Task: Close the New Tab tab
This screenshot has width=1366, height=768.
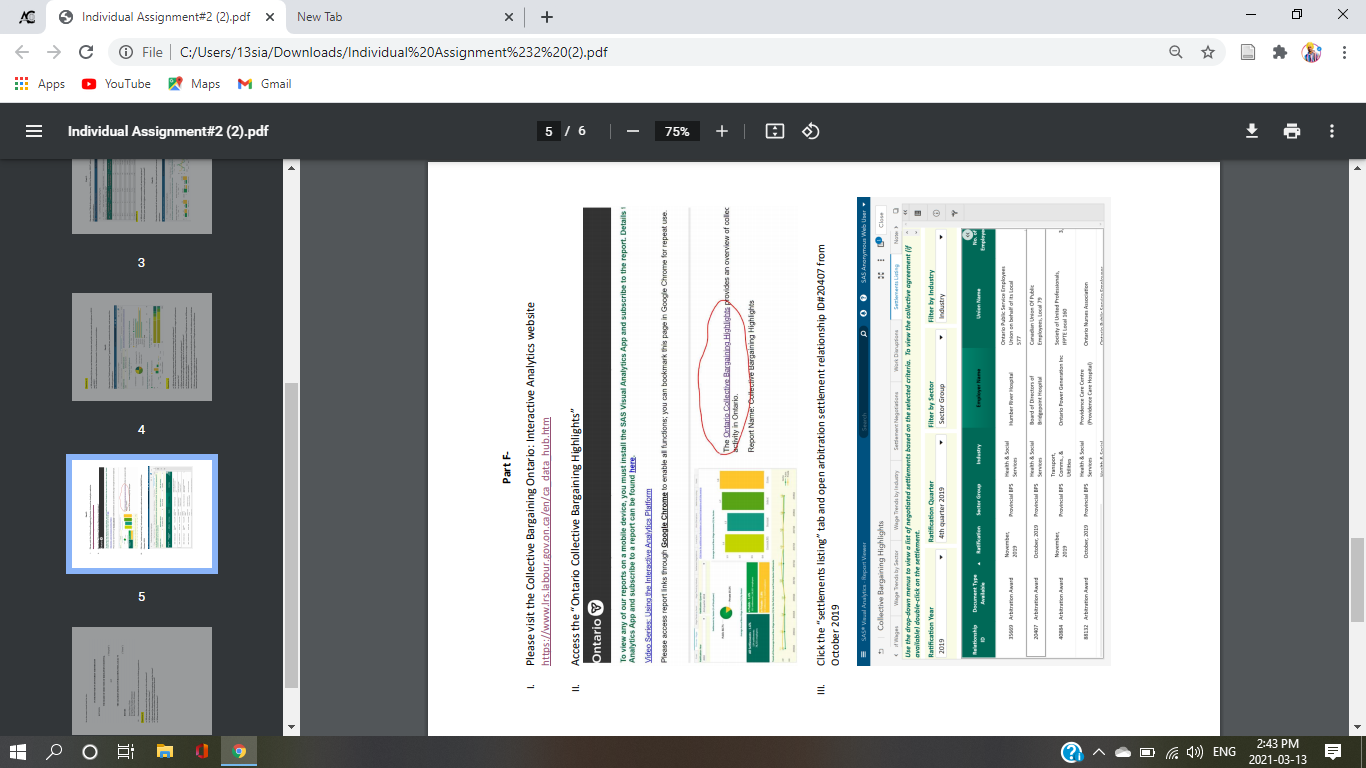Action: 508,17
